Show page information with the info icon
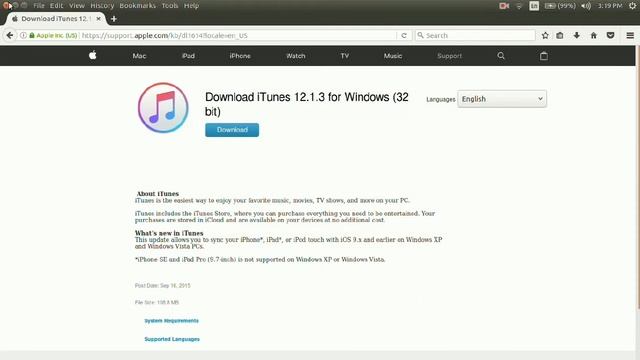The width and height of the screenshot is (640, 360). (23, 36)
